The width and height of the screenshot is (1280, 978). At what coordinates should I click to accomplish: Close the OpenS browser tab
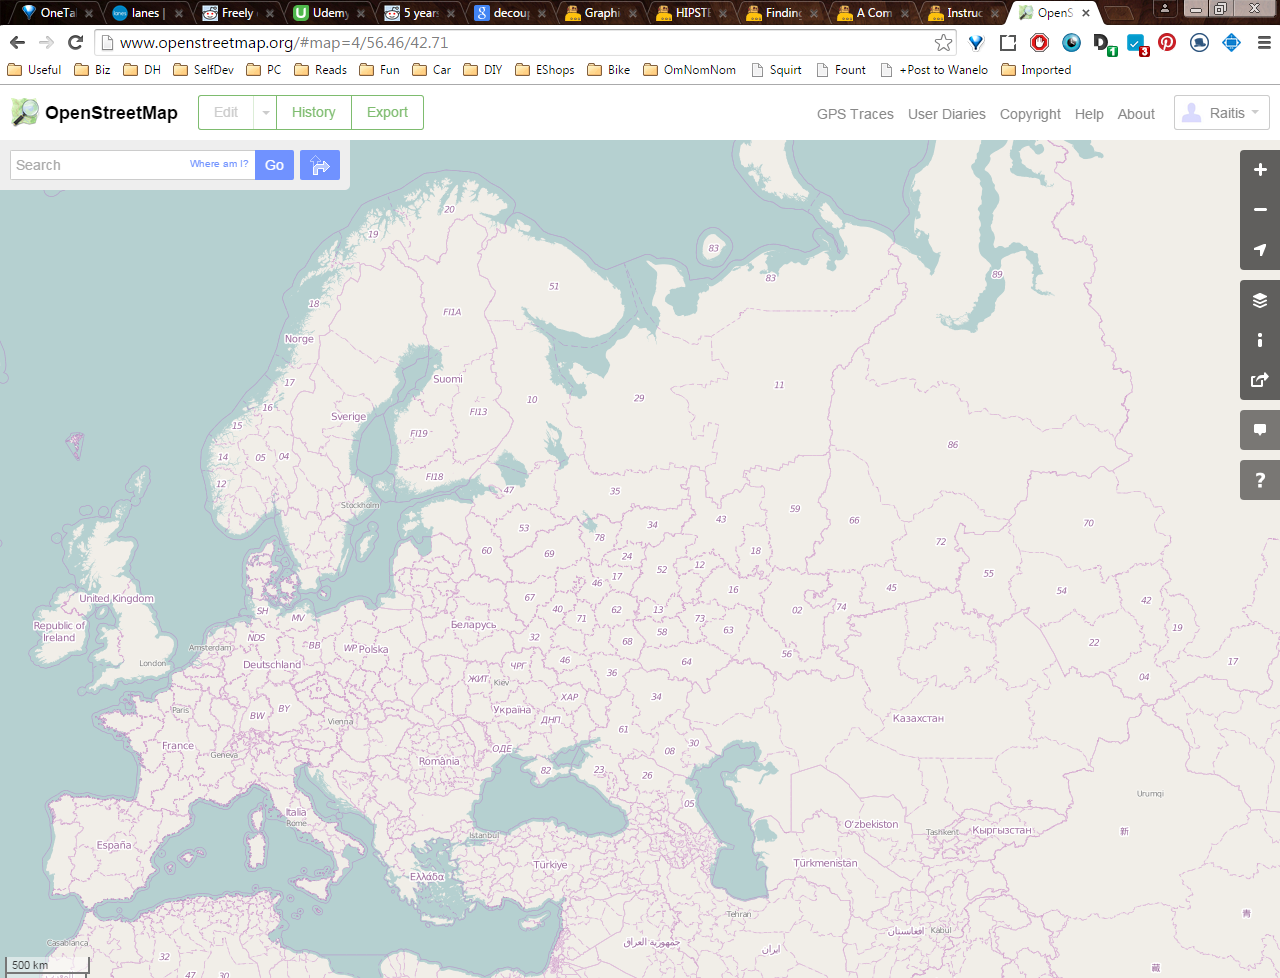[1086, 13]
